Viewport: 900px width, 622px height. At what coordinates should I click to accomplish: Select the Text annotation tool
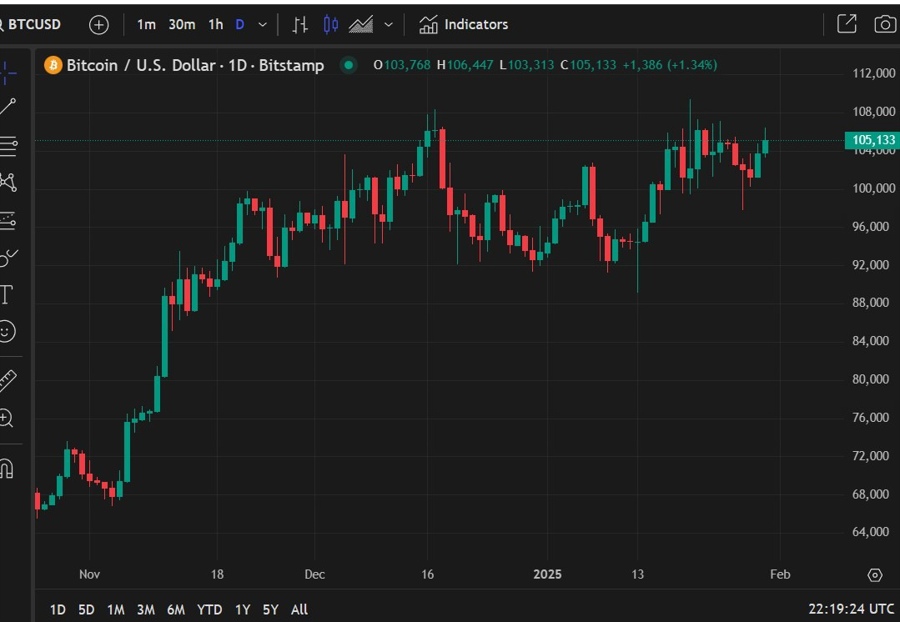6,294
